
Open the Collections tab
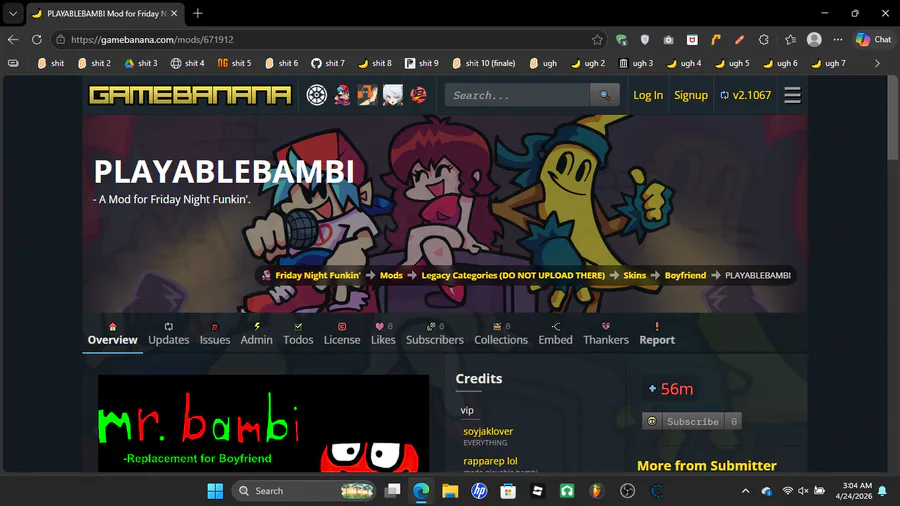pyautogui.click(x=501, y=334)
